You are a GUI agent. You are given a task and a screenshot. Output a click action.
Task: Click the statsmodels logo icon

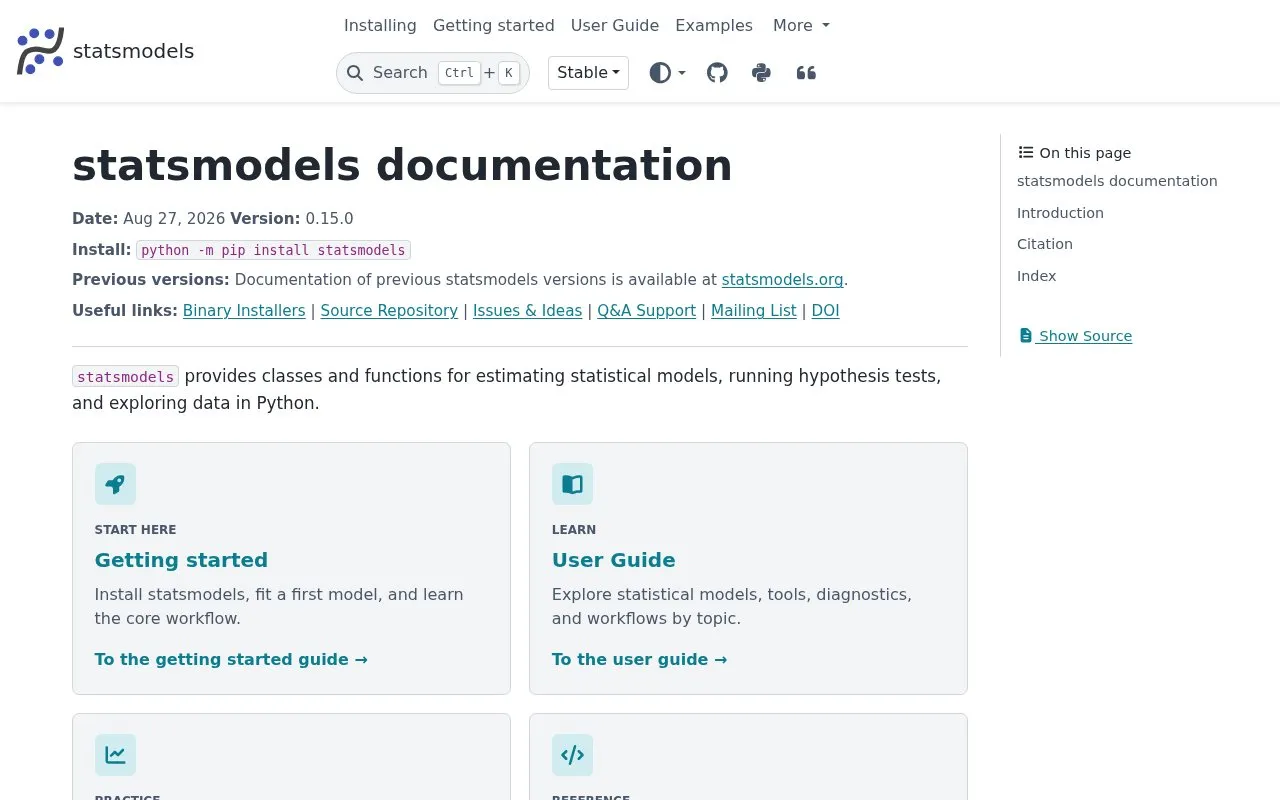[x=40, y=51]
